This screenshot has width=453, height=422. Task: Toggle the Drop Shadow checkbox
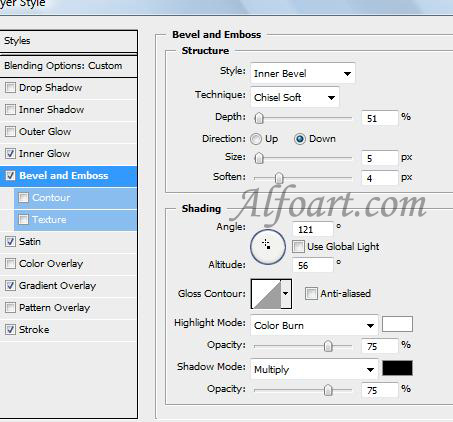point(10,88)
